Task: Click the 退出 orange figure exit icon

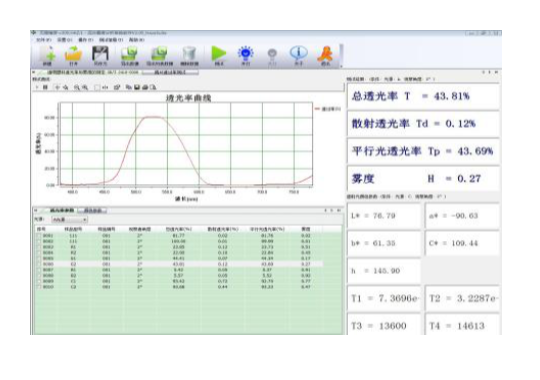Action: [x=325, y=55]
